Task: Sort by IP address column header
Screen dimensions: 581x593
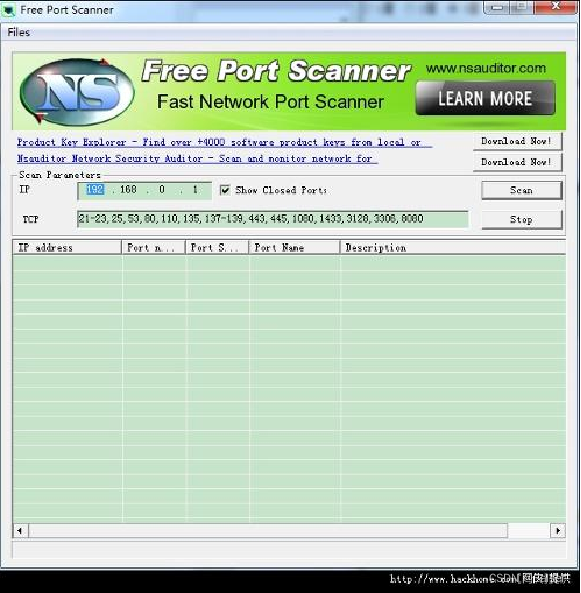Action: [x=67, y=248]
